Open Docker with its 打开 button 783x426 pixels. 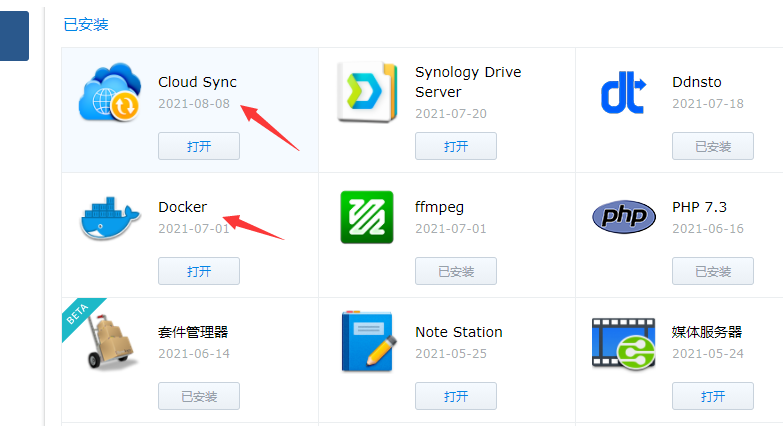point(199,271)
